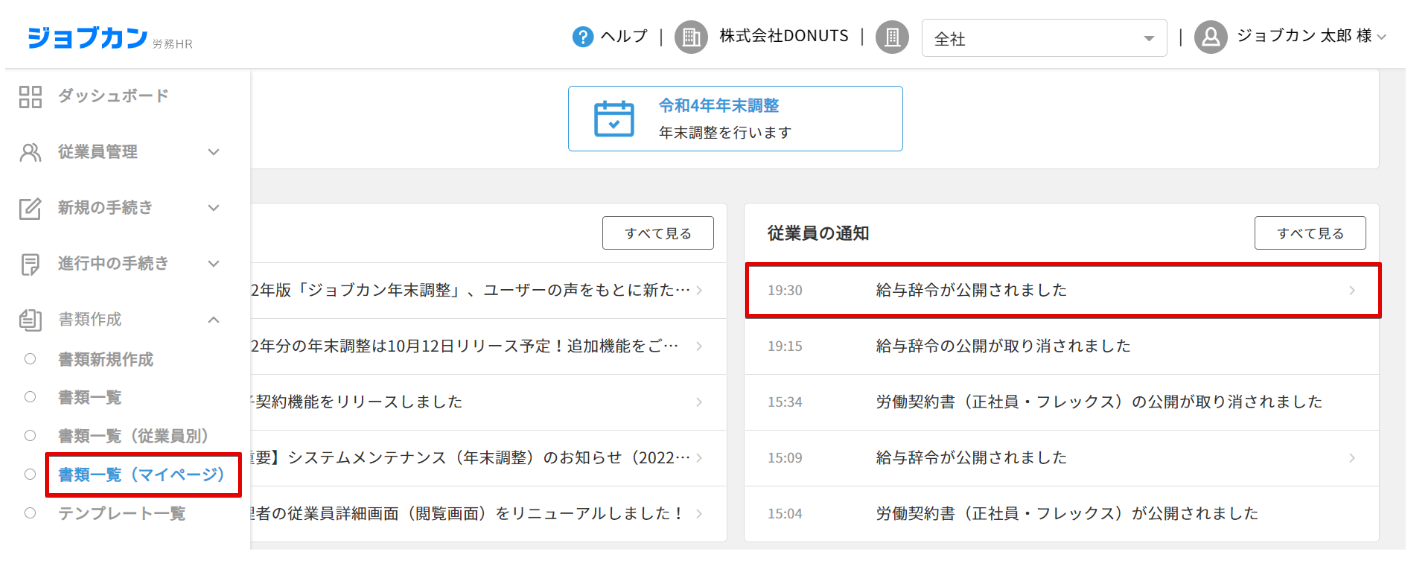
Task: Click the 新規の手続き pencil icon
Action: 31,209
